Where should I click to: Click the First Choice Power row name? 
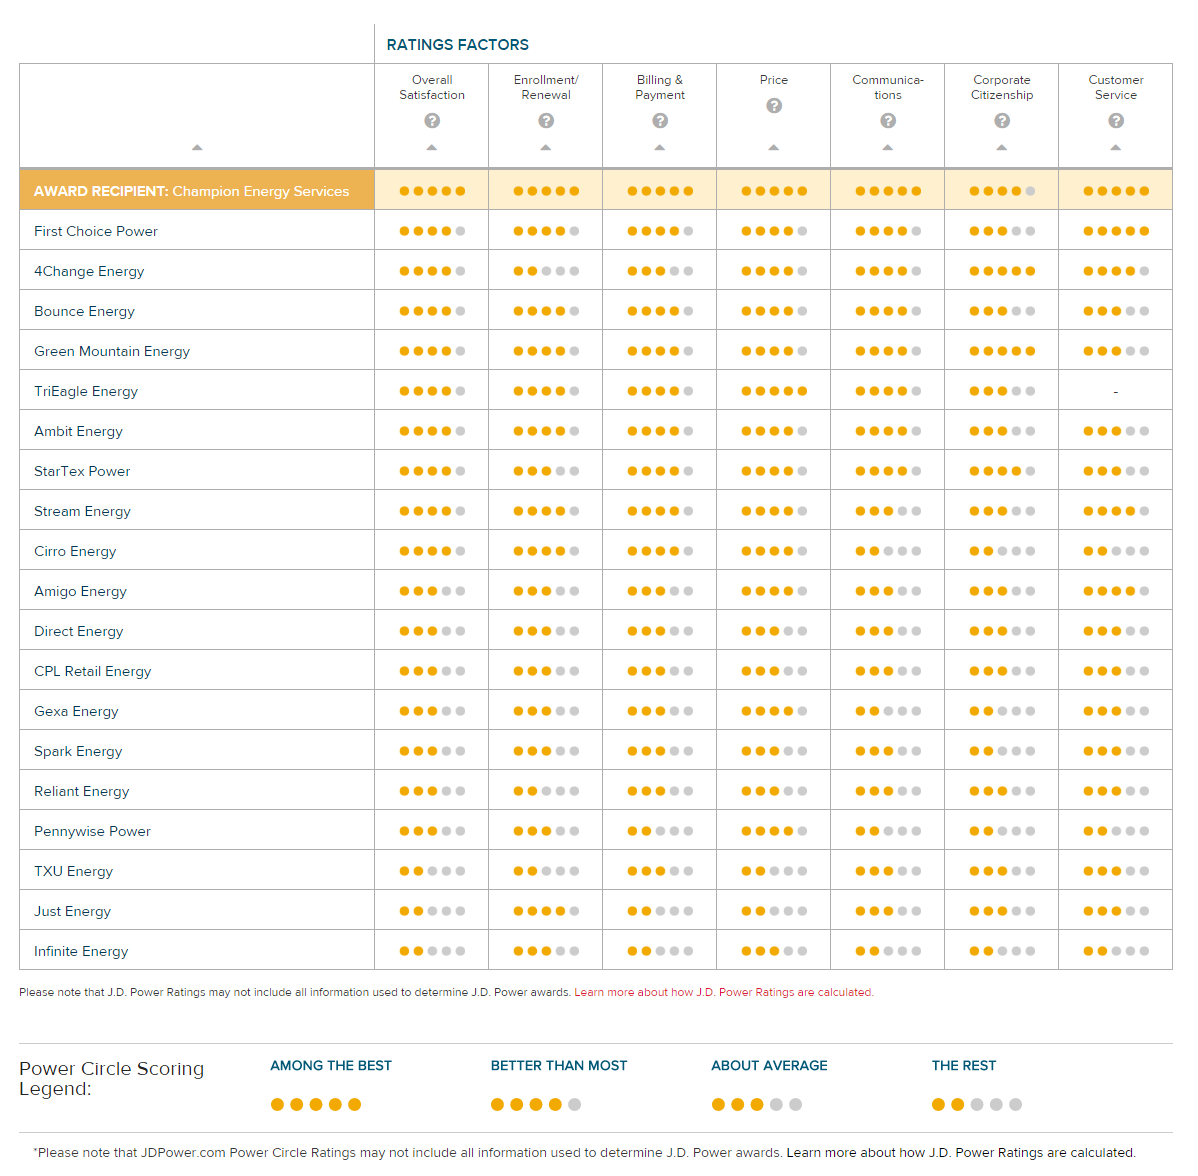(96, 231)
